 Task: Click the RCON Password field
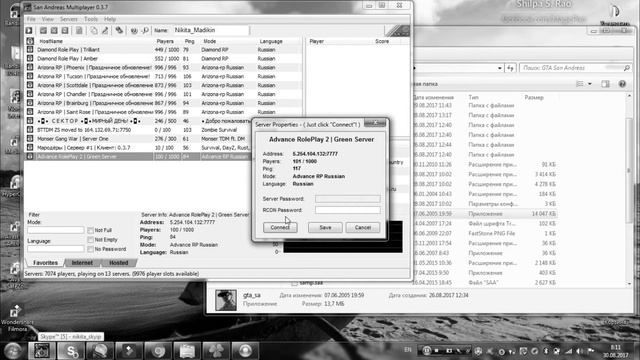coord(348,210)
